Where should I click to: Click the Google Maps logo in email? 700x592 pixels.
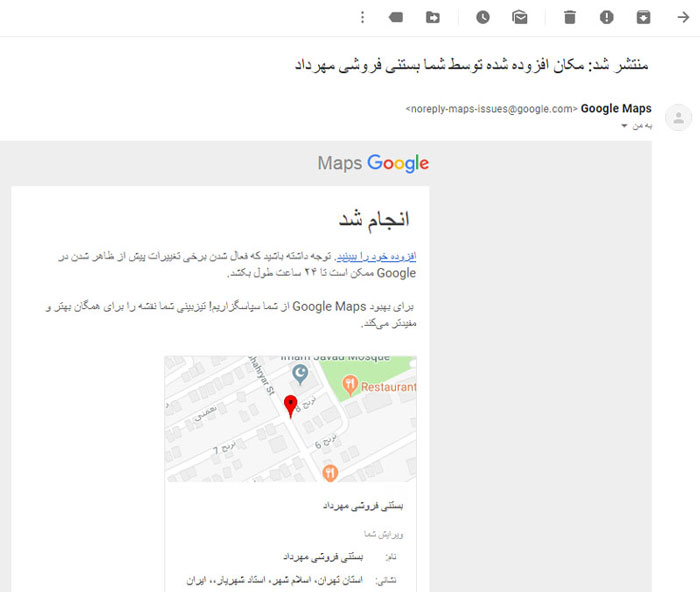pyautogui.click(x=373, y=163)
